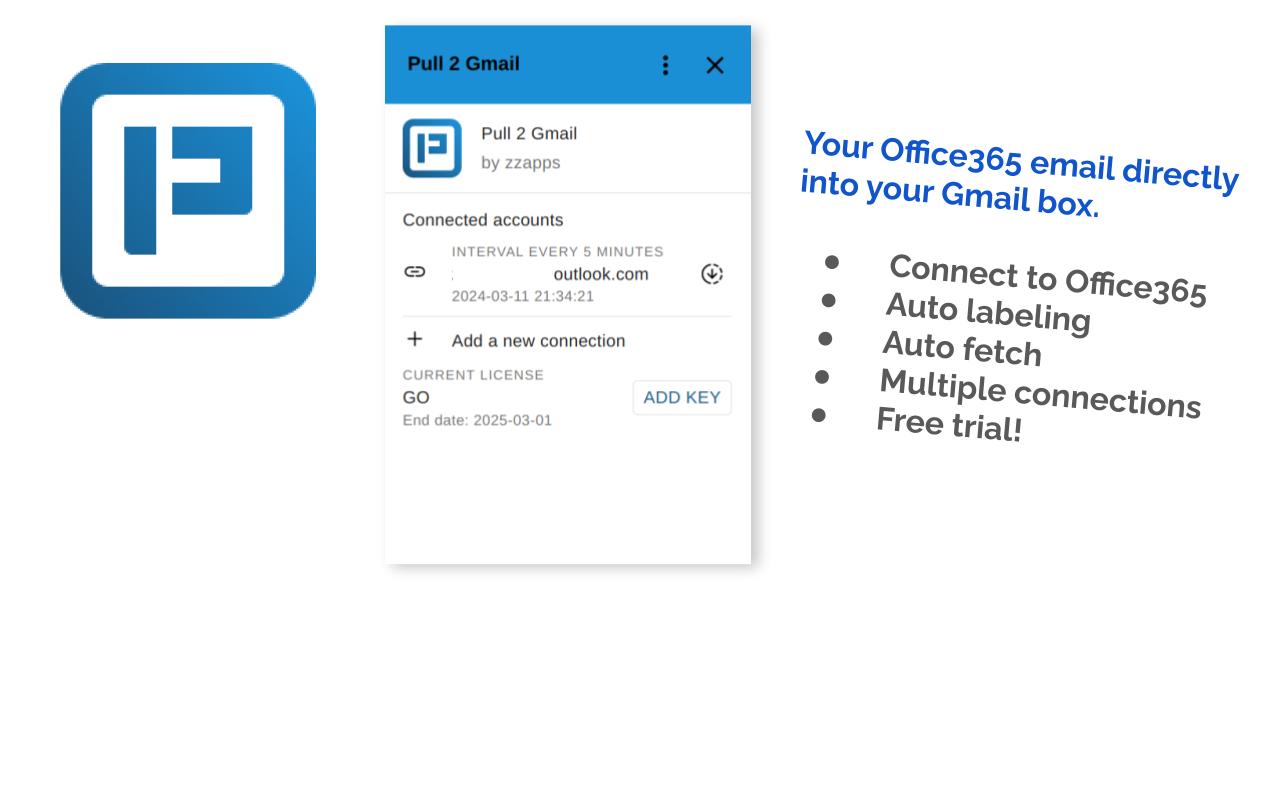Click the link icon beside outlook.com account
The width and height of the screenshot is (1280, 800).
[415, 272]
